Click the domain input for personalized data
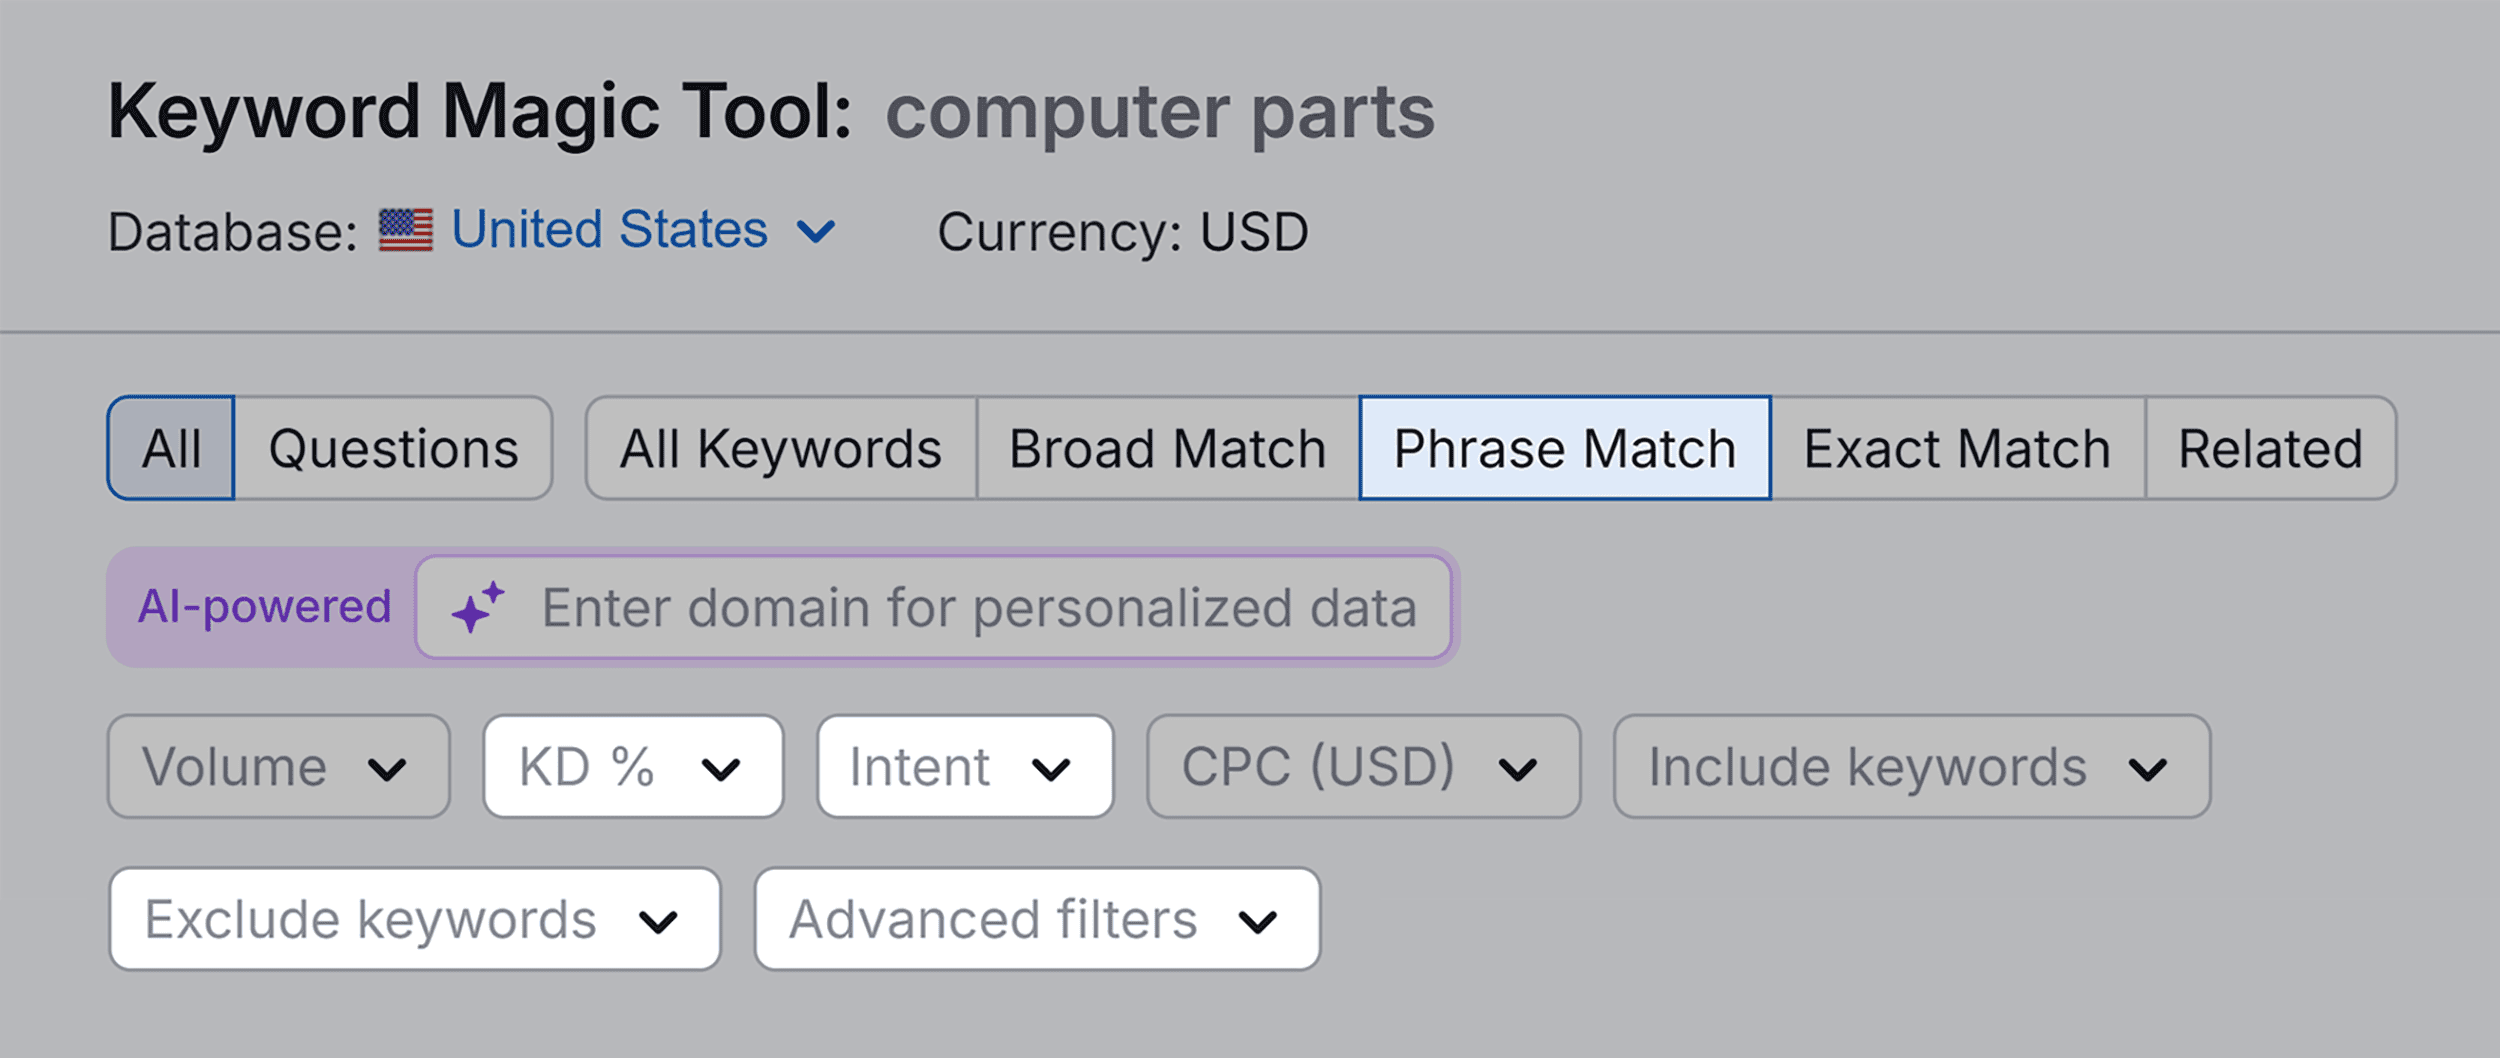The image size is (2500, 1058). tap(978, 607)
